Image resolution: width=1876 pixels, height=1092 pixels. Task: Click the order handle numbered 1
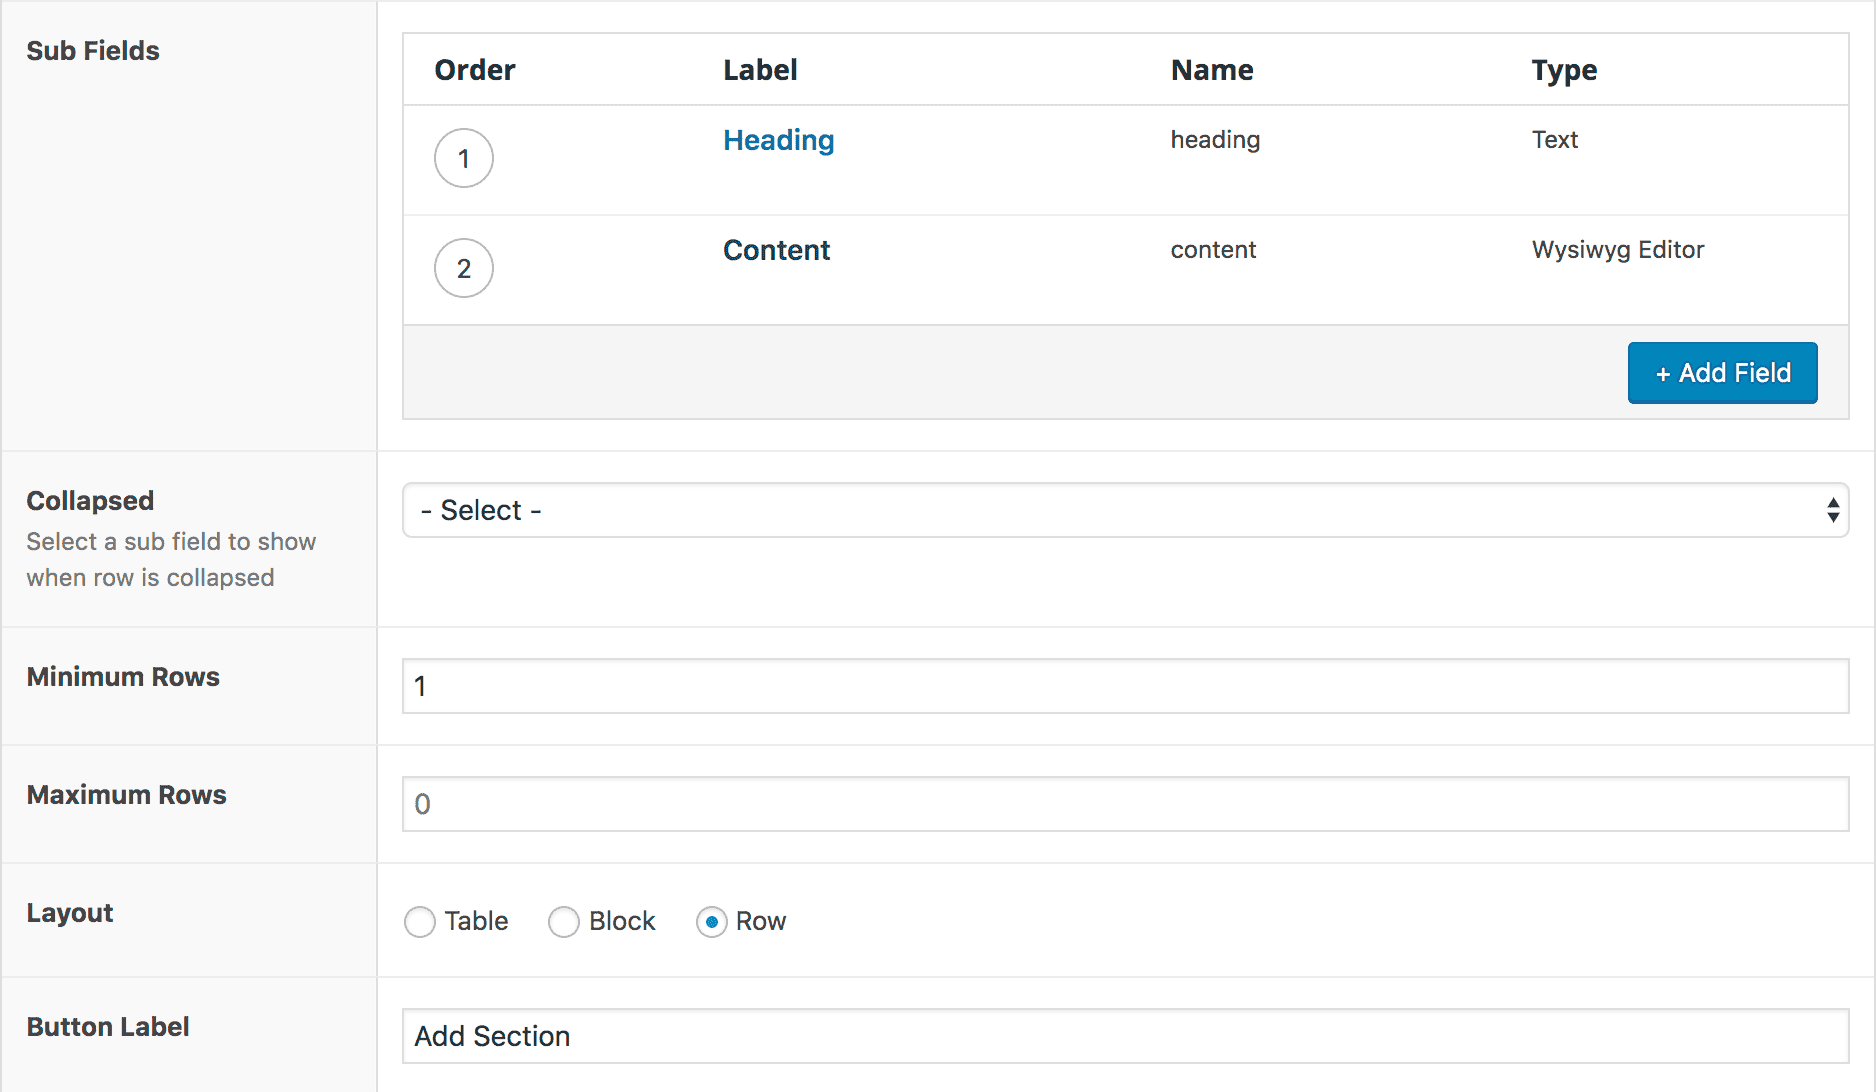click(463, 158)
